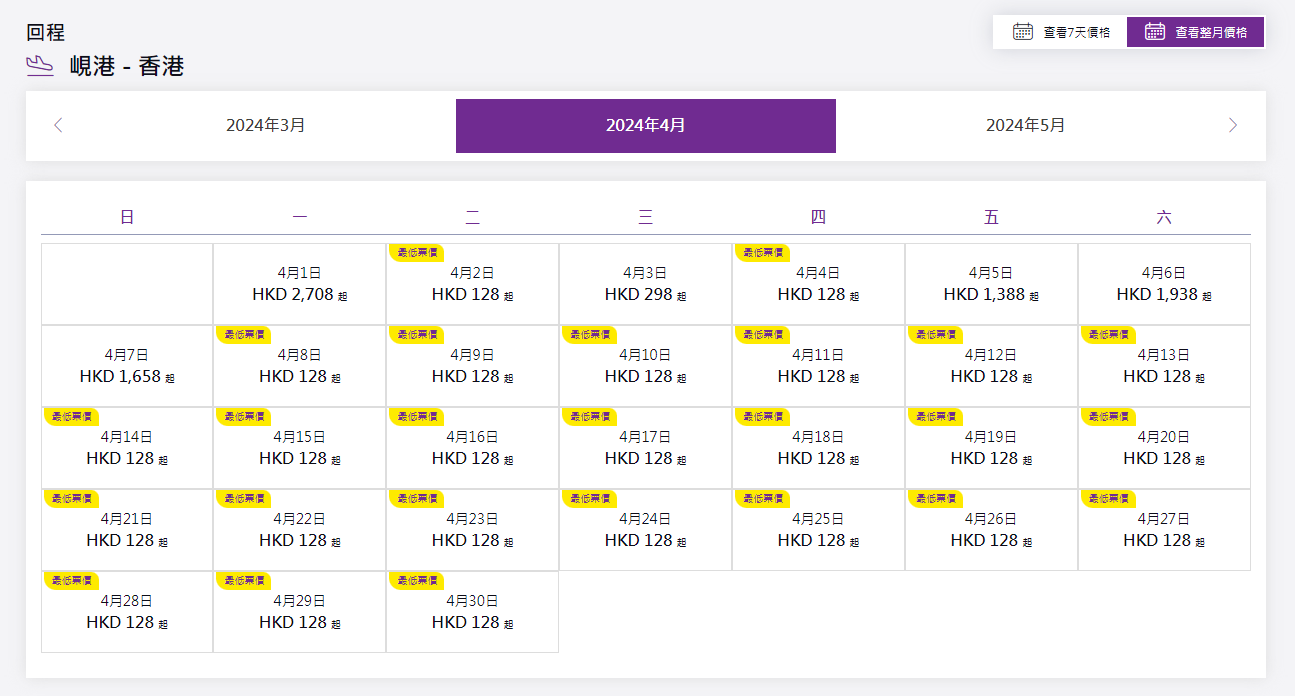Choose 4月3日 fare HKD 298
This screenshot has height=696, width=1295.
[x=645, y=285]
